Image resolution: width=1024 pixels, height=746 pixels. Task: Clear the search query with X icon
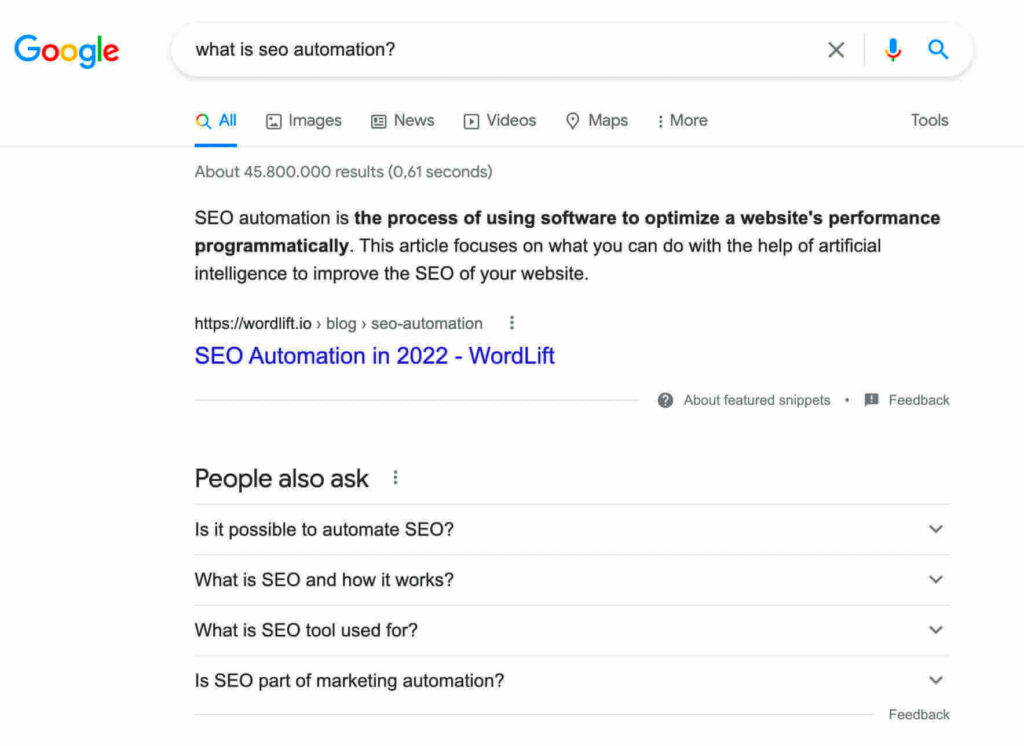(836, 50)
